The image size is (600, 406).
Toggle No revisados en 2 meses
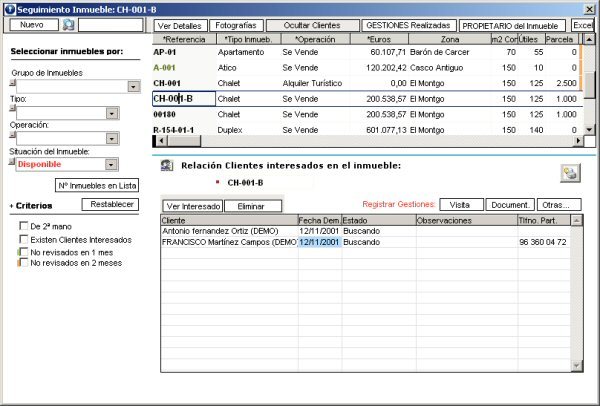point(24,263)
